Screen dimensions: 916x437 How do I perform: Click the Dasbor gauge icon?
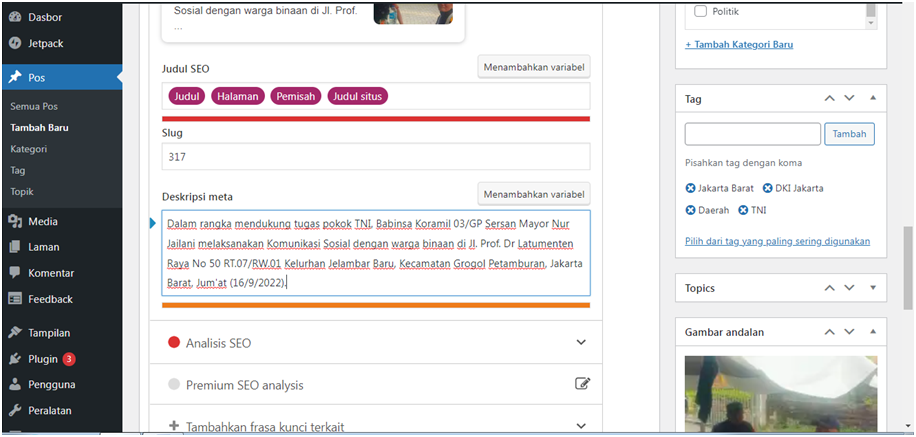click(x=15, y=18)
